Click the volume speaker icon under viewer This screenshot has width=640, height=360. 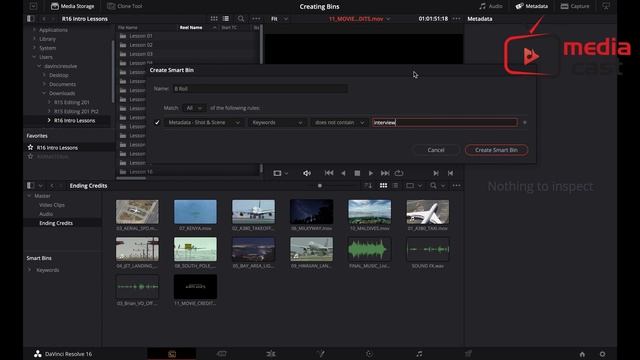(x=307, y=173)
